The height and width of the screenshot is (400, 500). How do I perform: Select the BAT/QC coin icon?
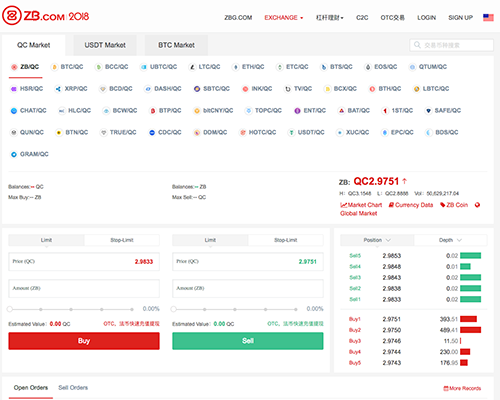tap(341, 111)
